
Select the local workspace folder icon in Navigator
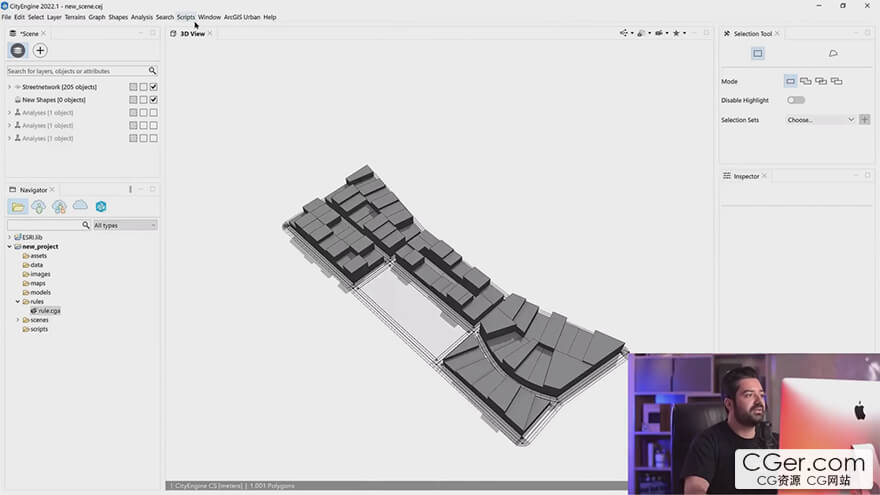click(x=17, y=206)
